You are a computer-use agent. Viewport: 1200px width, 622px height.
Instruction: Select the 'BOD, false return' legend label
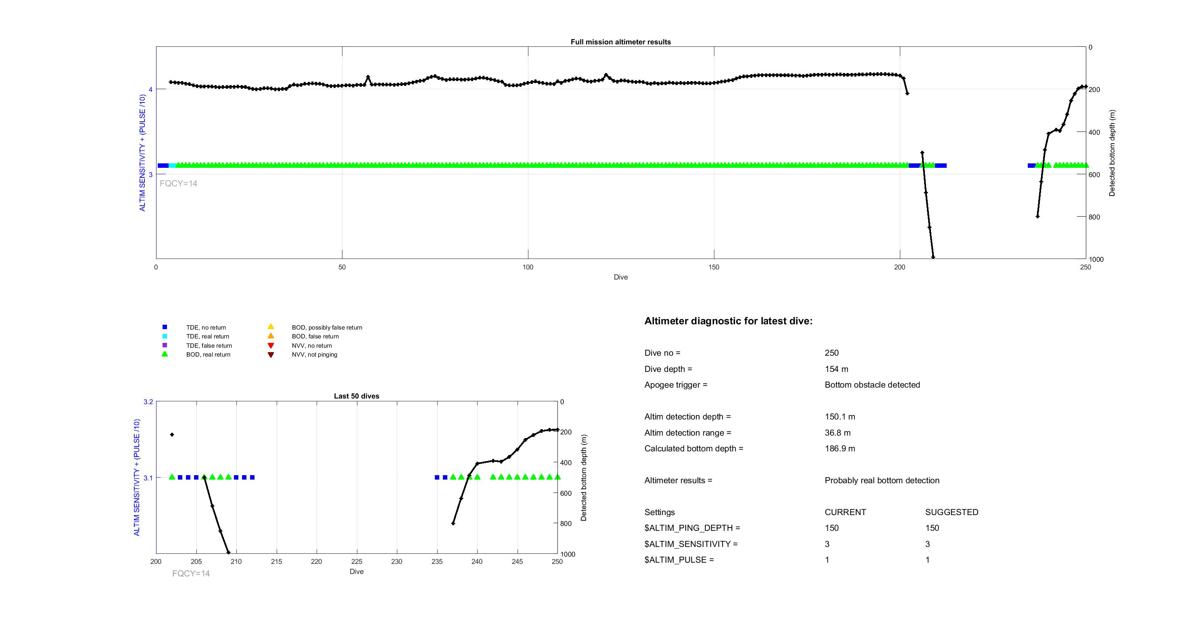315,336
